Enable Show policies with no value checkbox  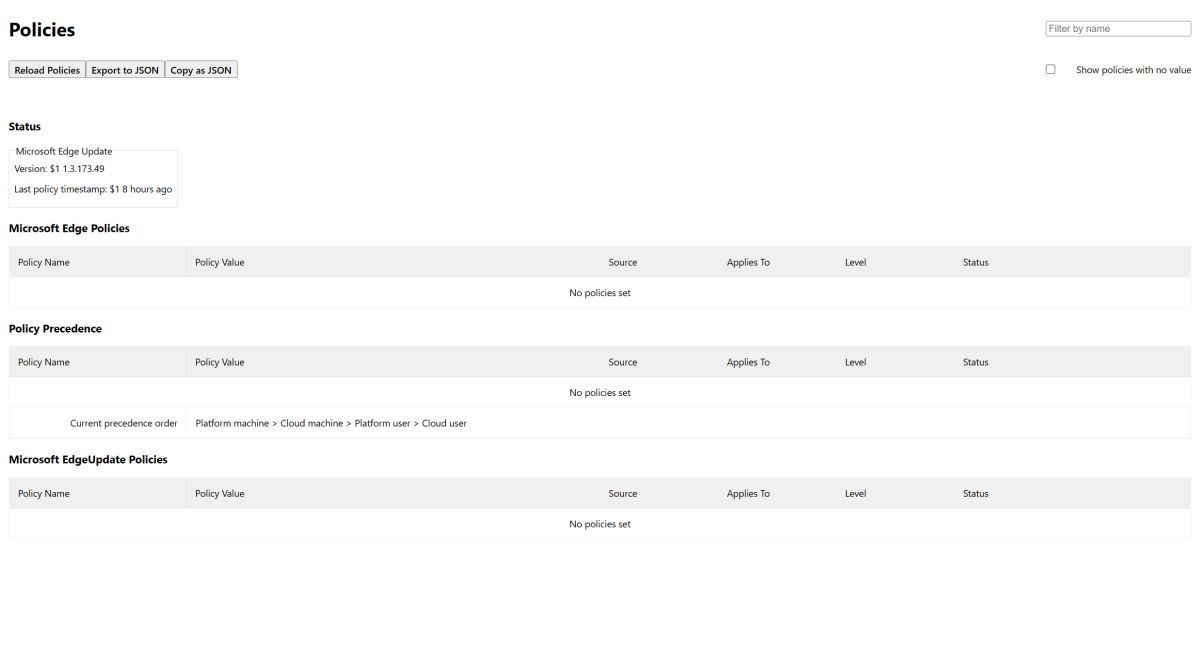pyautogui.click(x=1050, y=70)
